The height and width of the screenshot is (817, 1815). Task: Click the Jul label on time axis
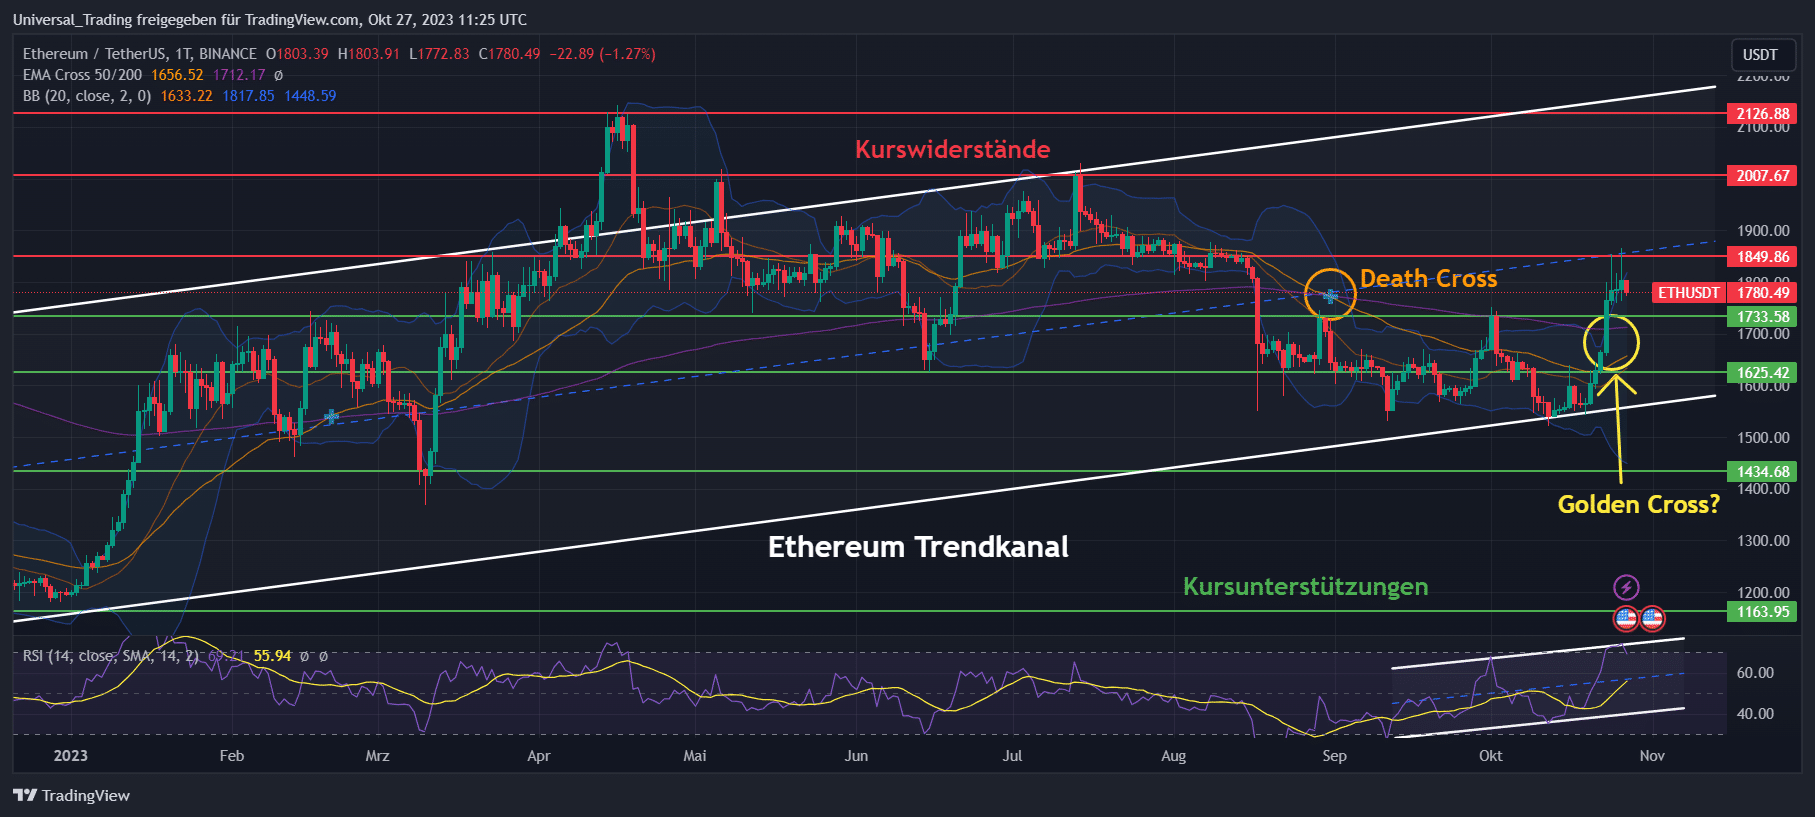(1012, 756)
